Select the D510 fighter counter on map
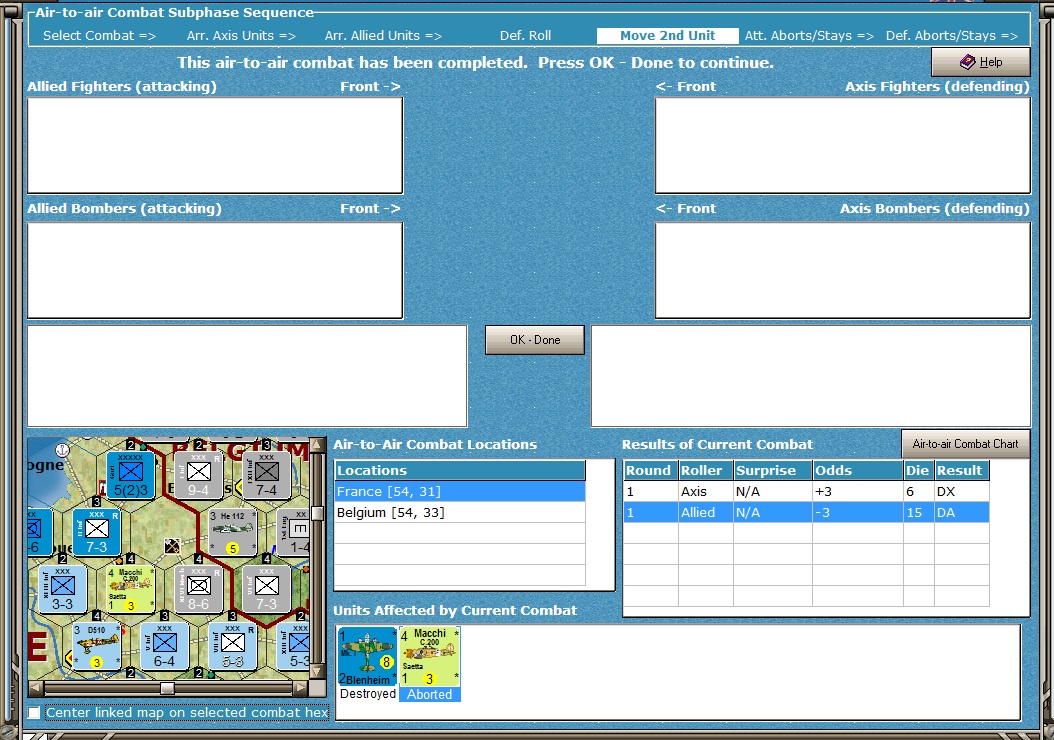 [x=97, y=647]
